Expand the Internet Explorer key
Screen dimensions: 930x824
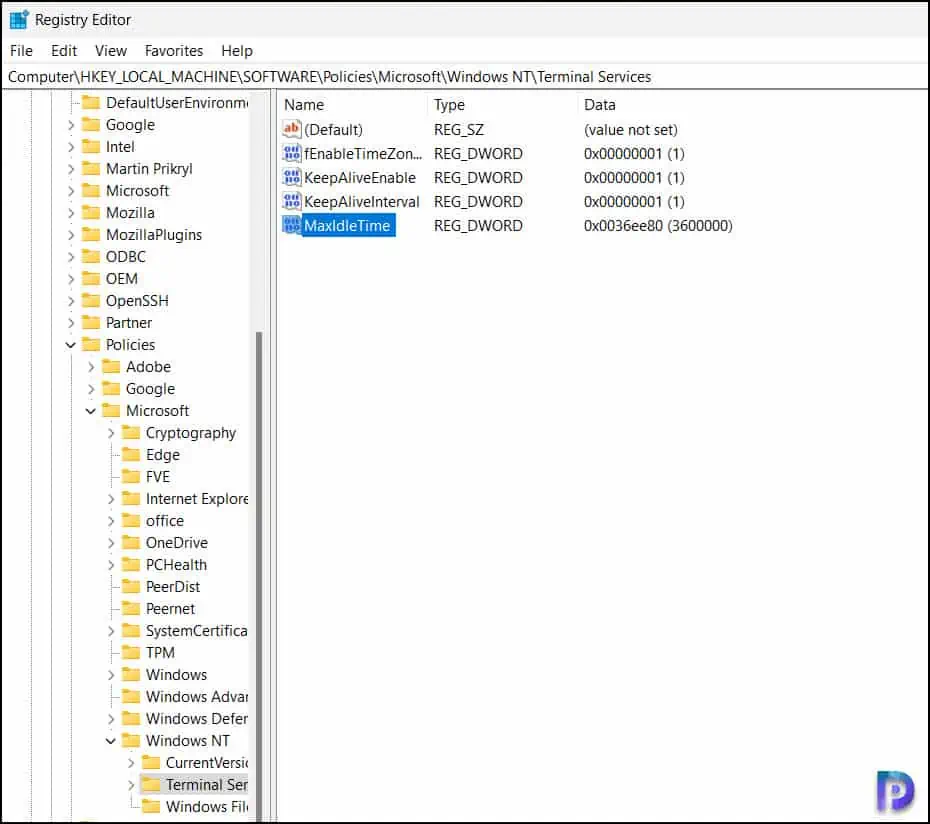click(x=111, y=498)
